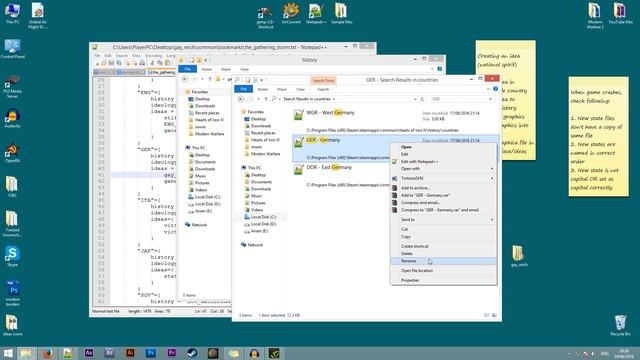Select the Search Tools contextual tab
The image size is (640, 360).
[x=324, y=80]
